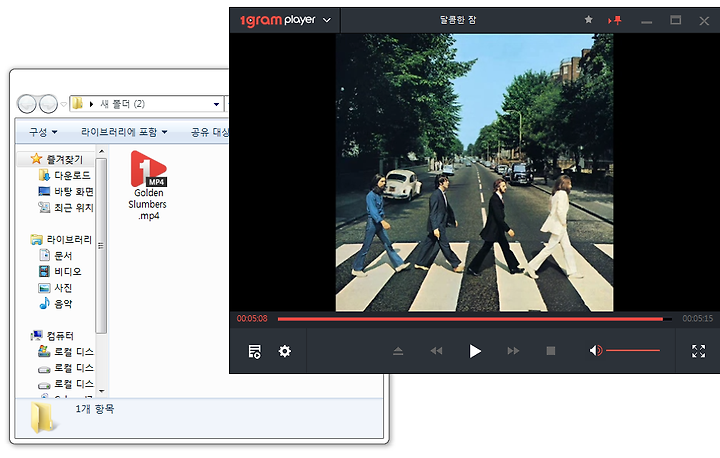Screen dimensions: 720x458
Task: Play the video in 1gram player
Action: click(x=475, y=351)
